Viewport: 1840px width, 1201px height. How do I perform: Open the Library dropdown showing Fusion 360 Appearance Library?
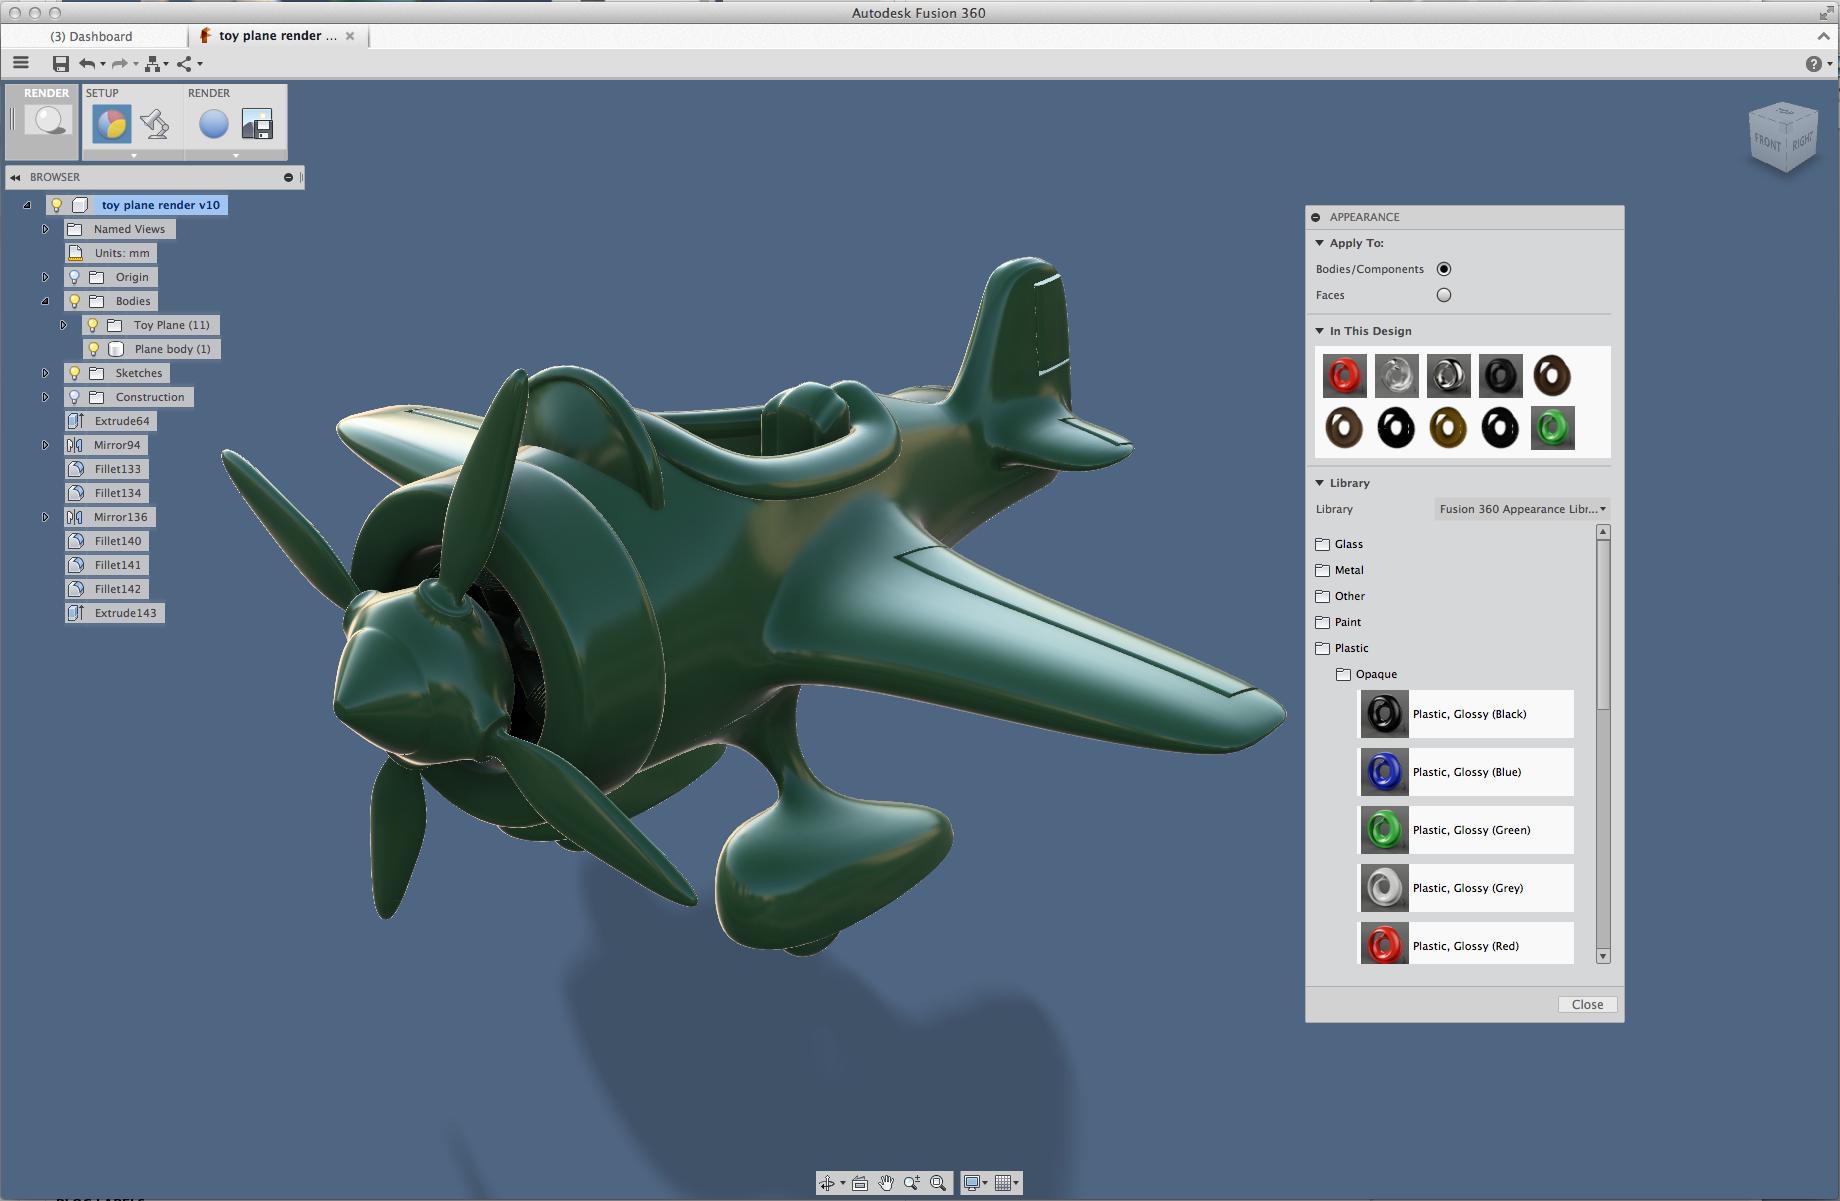pyautogui.click(x=1520, y=509)
